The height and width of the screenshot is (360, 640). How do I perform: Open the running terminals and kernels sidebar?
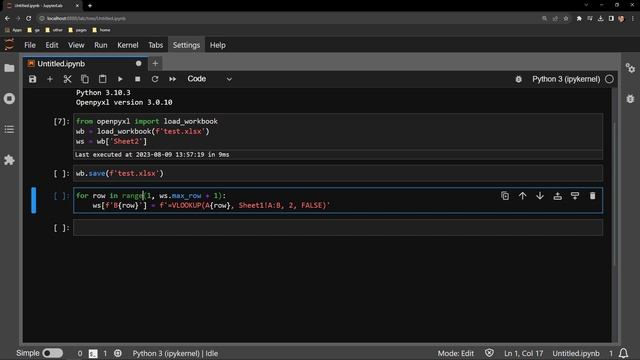click(9, 99)
